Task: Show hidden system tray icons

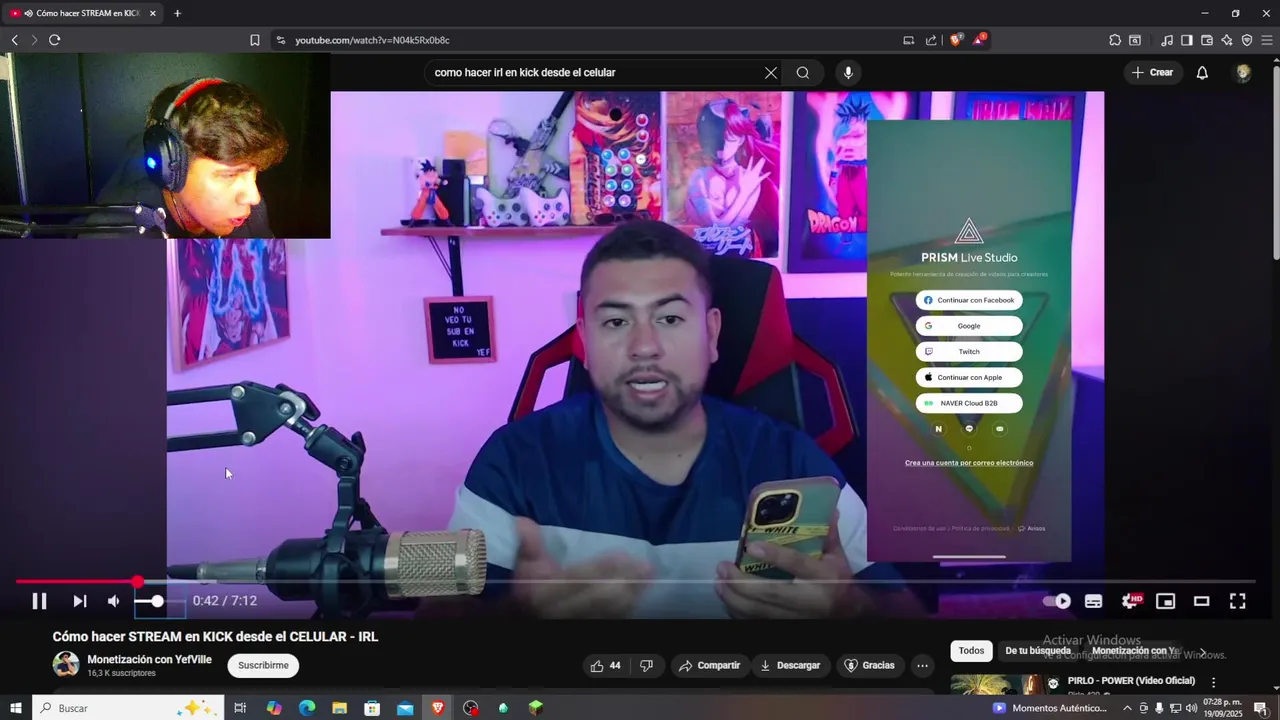Action: coord(1128,708)
